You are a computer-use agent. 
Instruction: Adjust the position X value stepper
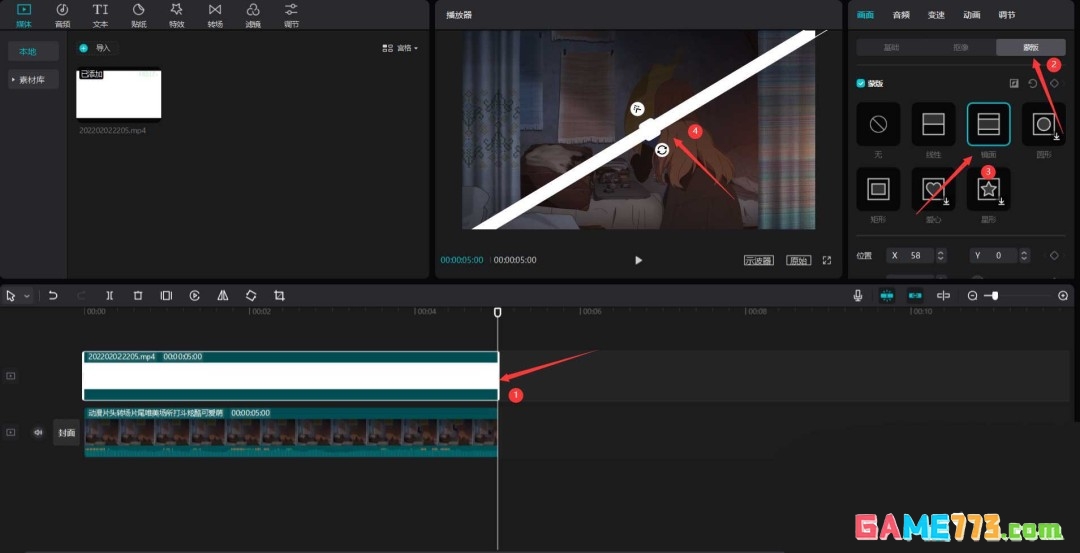941,255
